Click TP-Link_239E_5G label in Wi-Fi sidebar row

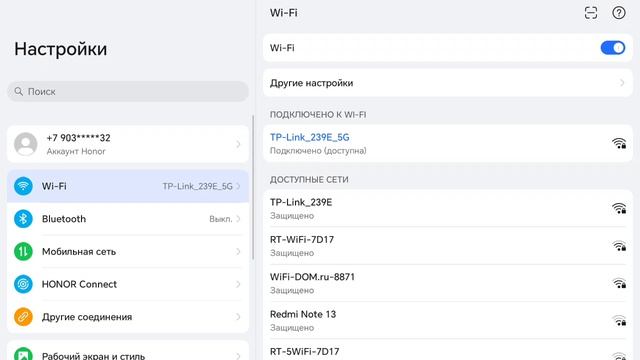coord(198,187)
